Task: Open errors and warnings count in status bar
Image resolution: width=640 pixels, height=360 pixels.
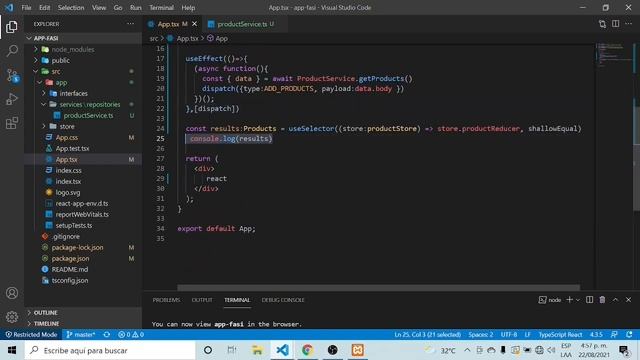Action: [131, 334]
